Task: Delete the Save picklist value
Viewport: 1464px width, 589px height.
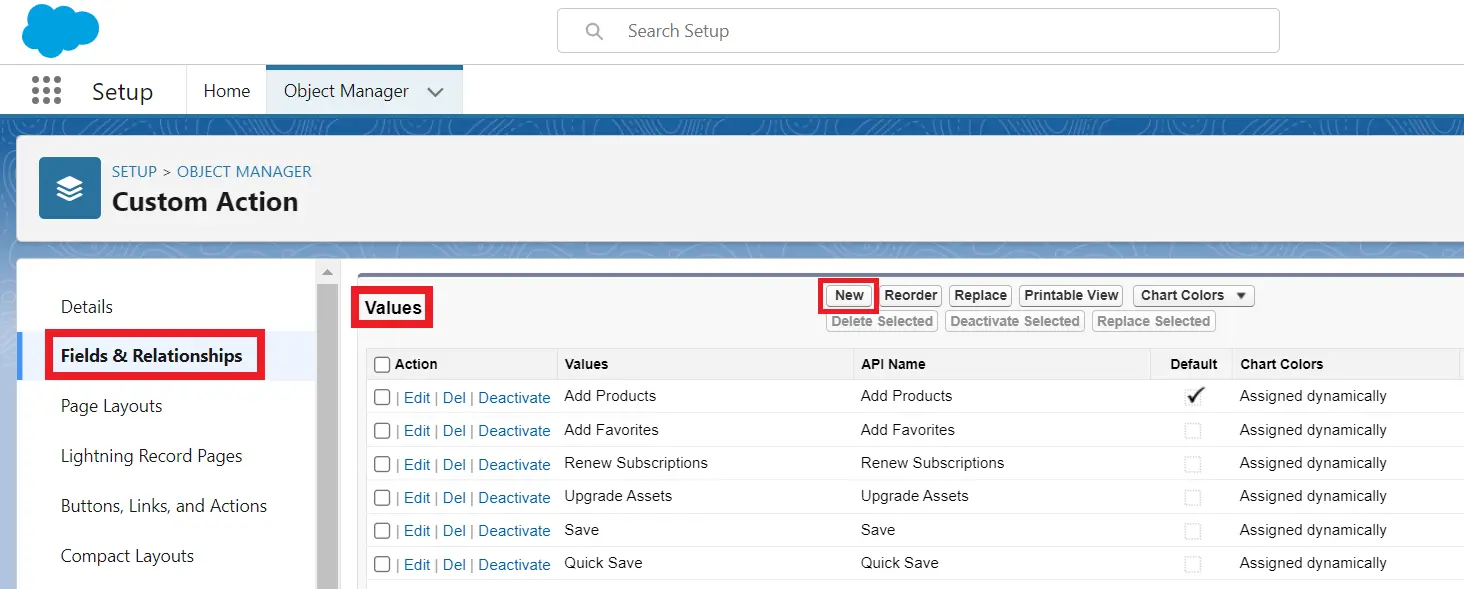Action: pyautogui.click(x=454, y=531)
